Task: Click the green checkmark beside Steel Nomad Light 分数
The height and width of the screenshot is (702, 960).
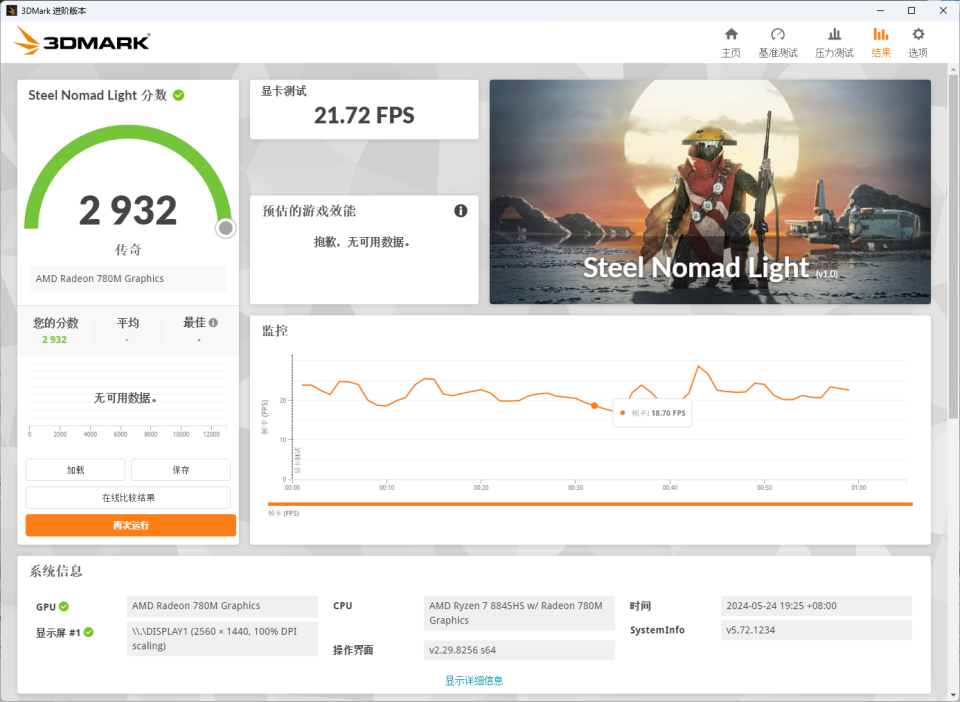Action: tap(179, 95)
